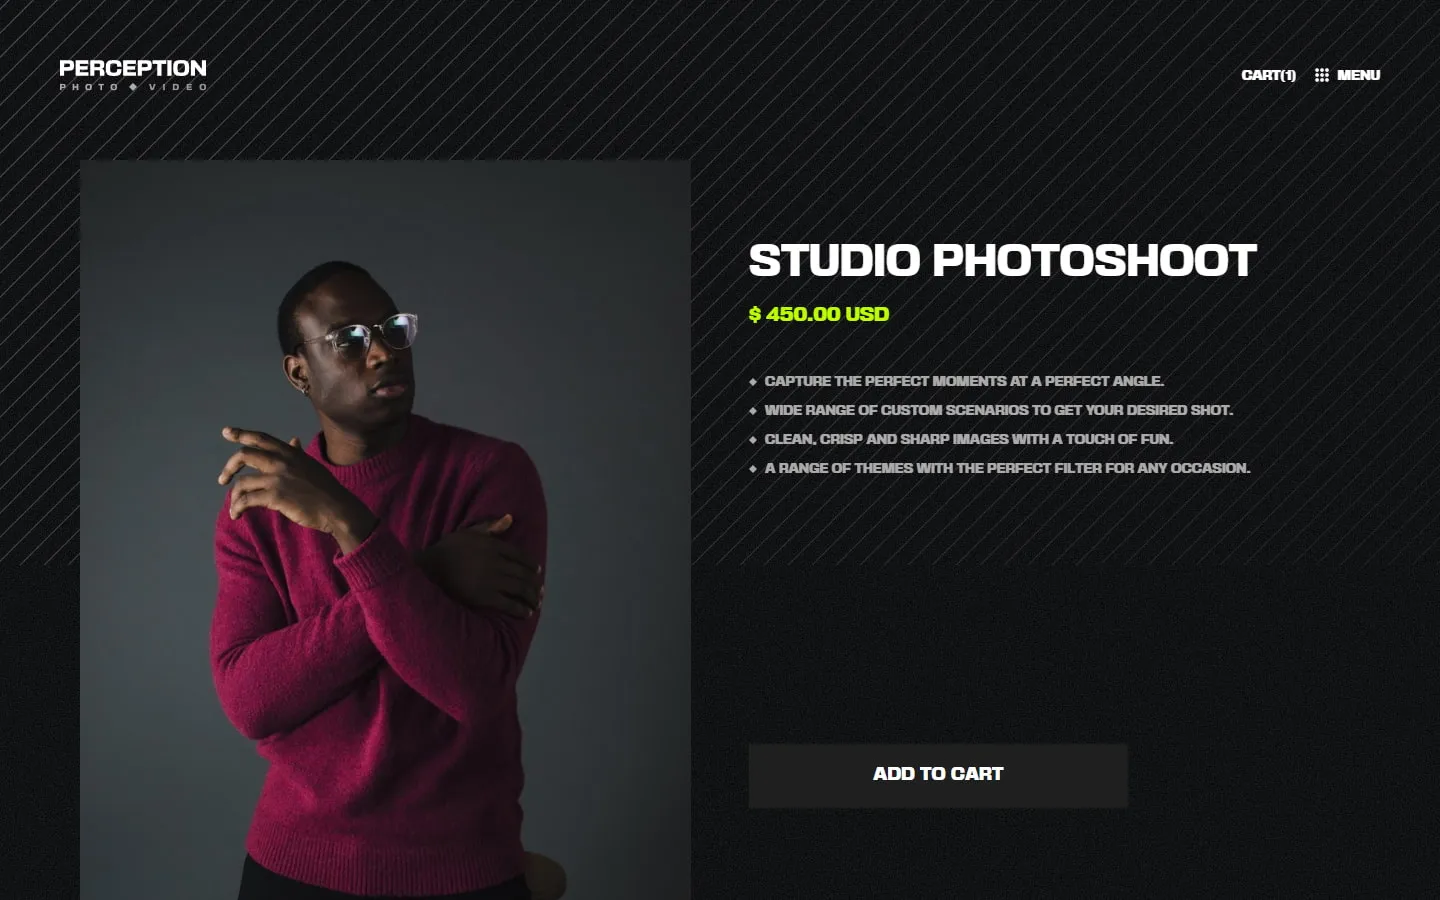Click the diamond bullet before Wide Range line
This screenshot has height=900, width=1440.
[753, 411]
